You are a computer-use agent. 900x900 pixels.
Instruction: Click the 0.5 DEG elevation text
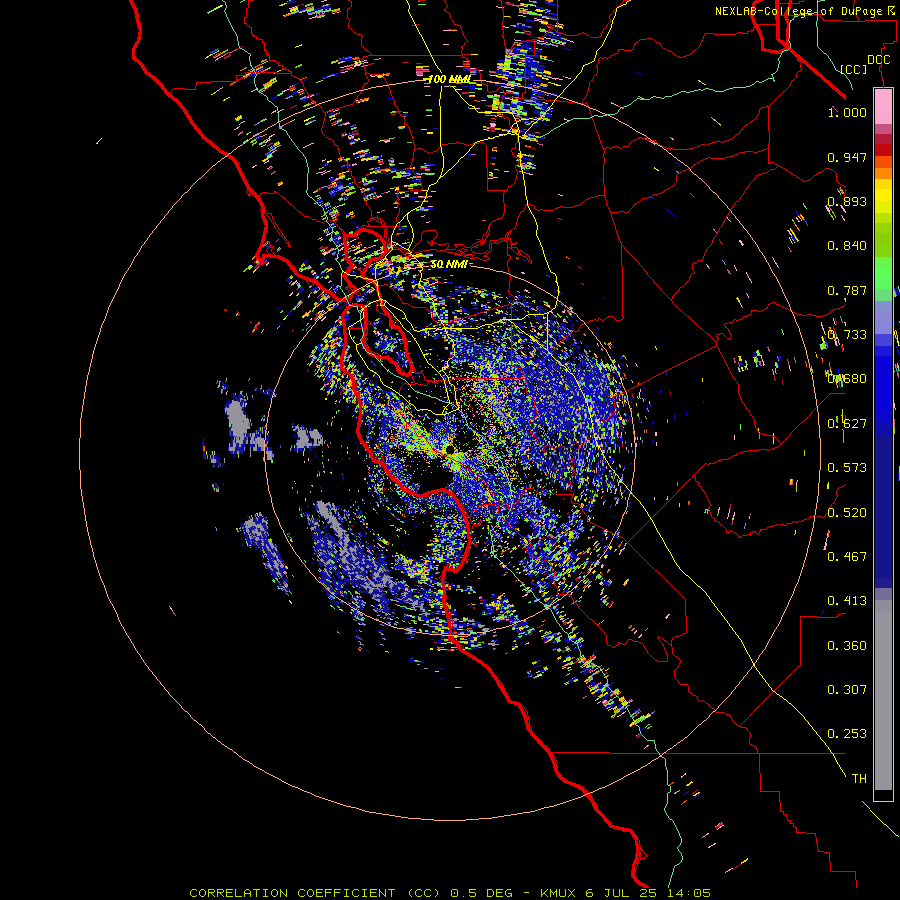(x=483, y=893)
